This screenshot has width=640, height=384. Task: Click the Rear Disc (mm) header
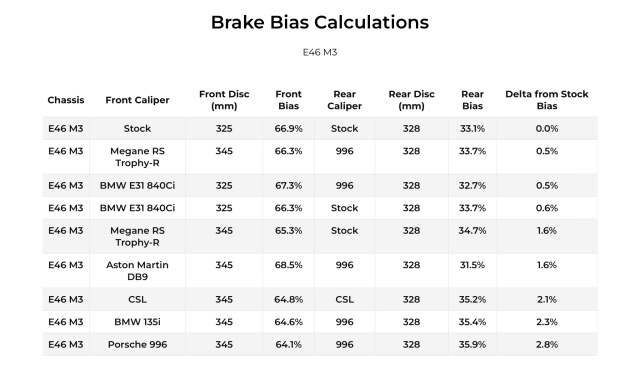pos(411,100)
